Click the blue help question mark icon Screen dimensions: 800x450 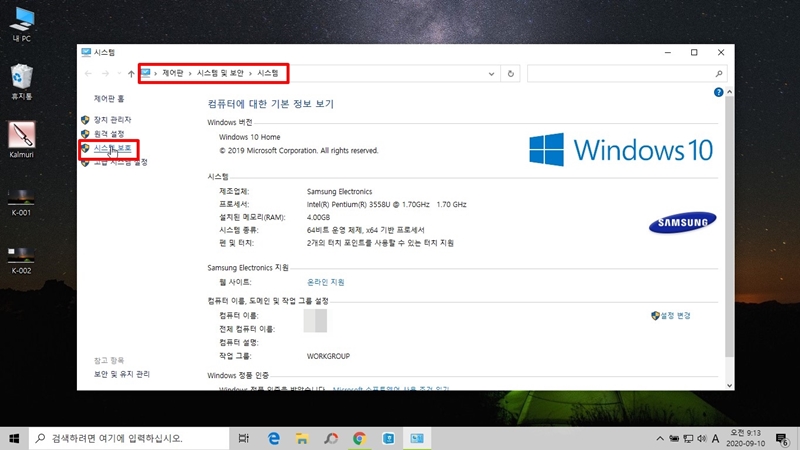click(x=718, y=92)
